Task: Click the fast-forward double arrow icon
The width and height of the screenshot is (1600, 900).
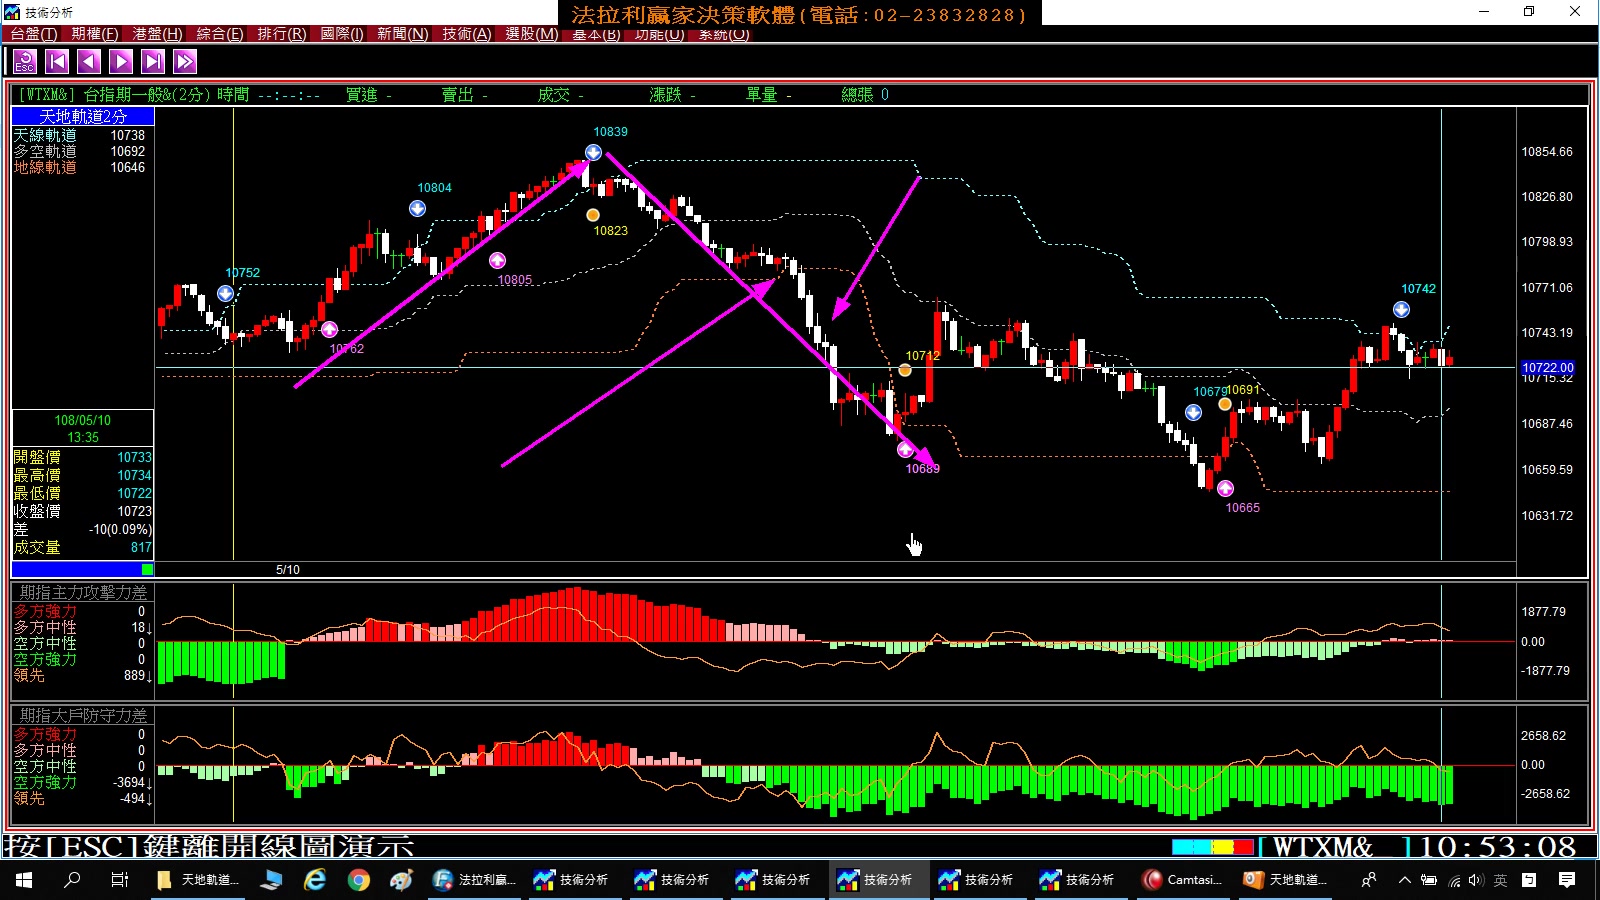Action: (185, 62)
